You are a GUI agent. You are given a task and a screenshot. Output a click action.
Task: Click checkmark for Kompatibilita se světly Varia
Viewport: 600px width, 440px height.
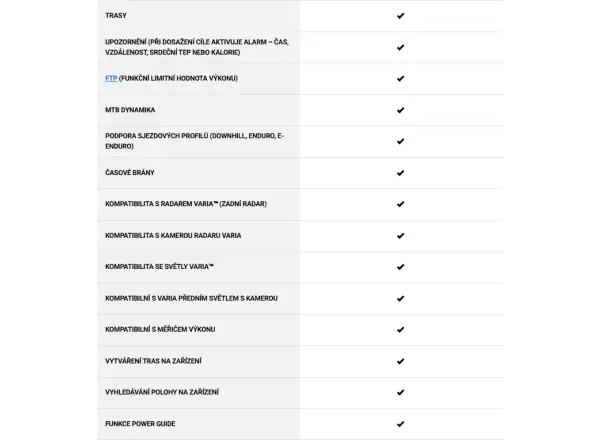pyautogui.click(x=400, y=267)
